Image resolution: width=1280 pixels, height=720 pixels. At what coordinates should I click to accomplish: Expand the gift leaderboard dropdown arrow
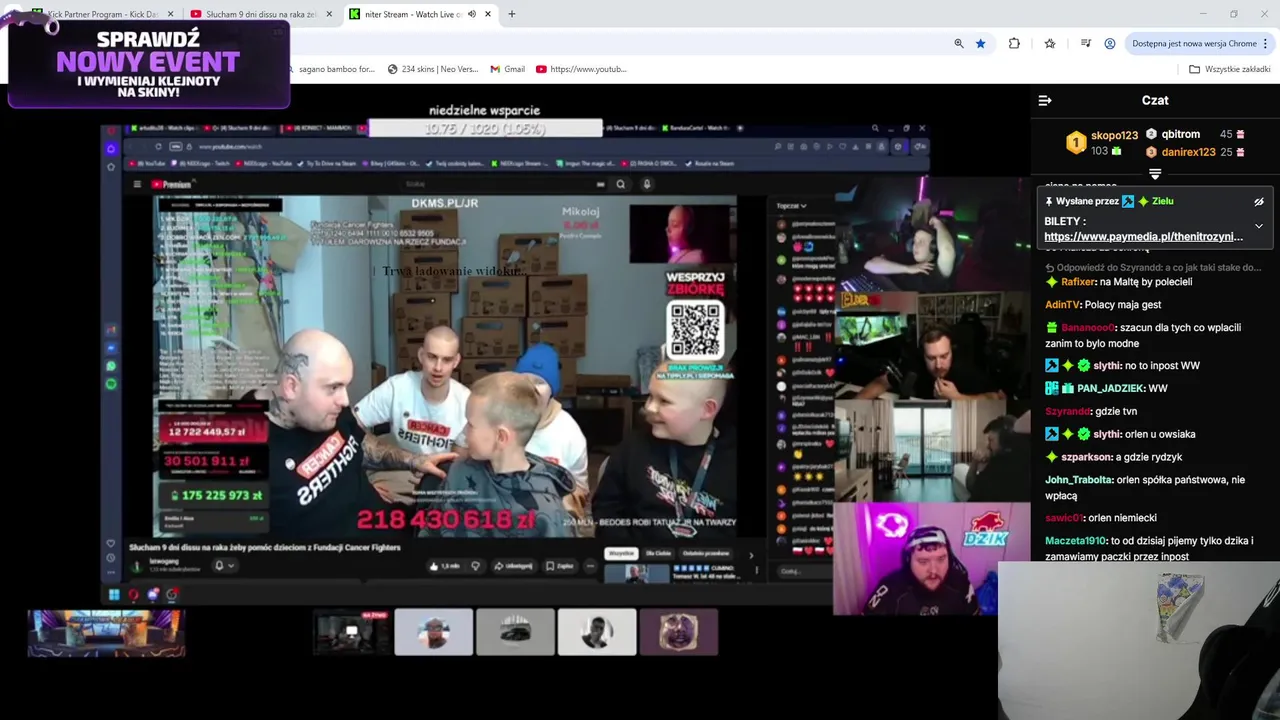(1155, 174)
